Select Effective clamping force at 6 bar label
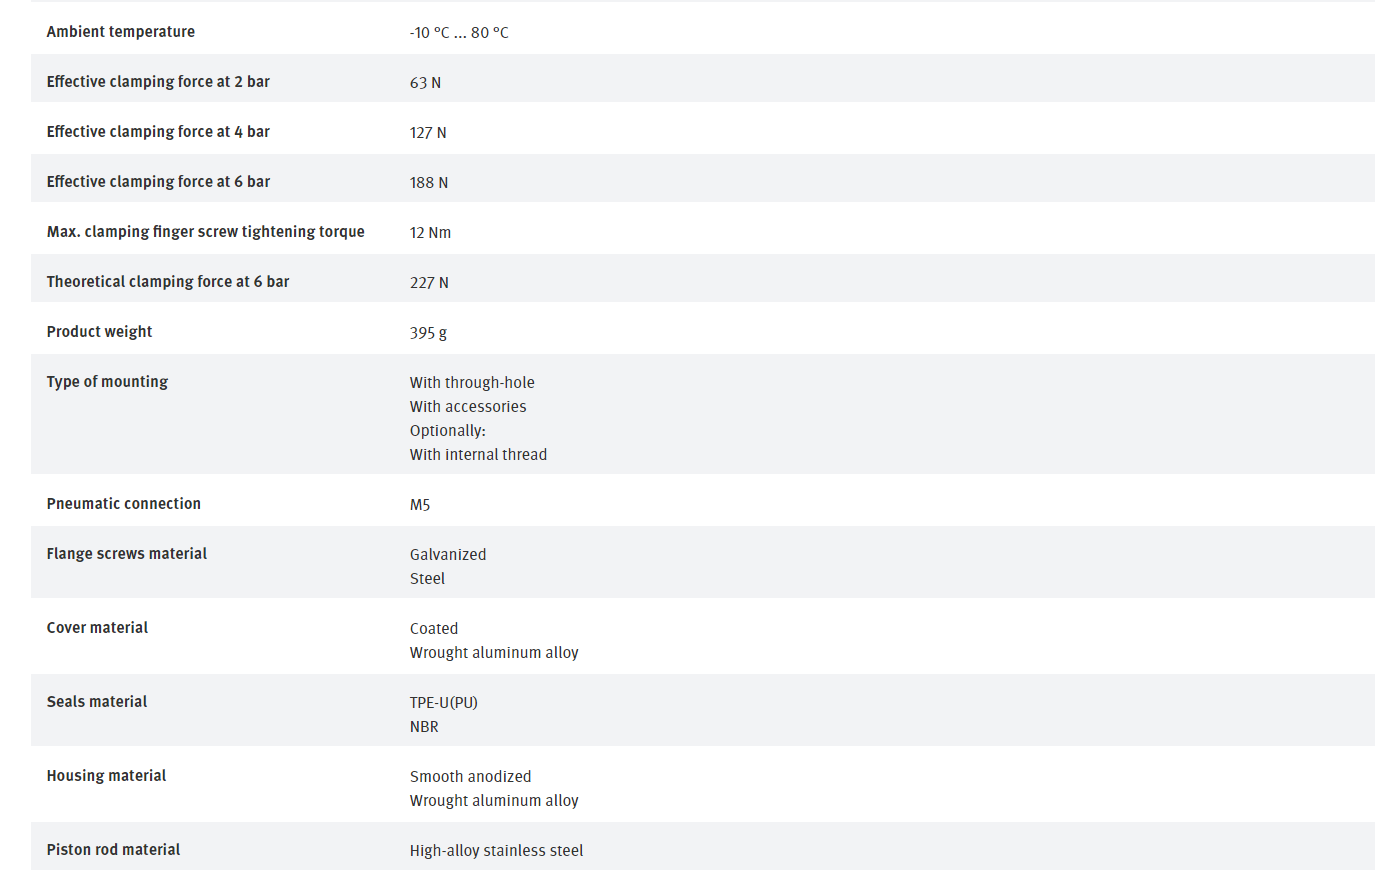1377x875 pixels. (x=158, y=182)
